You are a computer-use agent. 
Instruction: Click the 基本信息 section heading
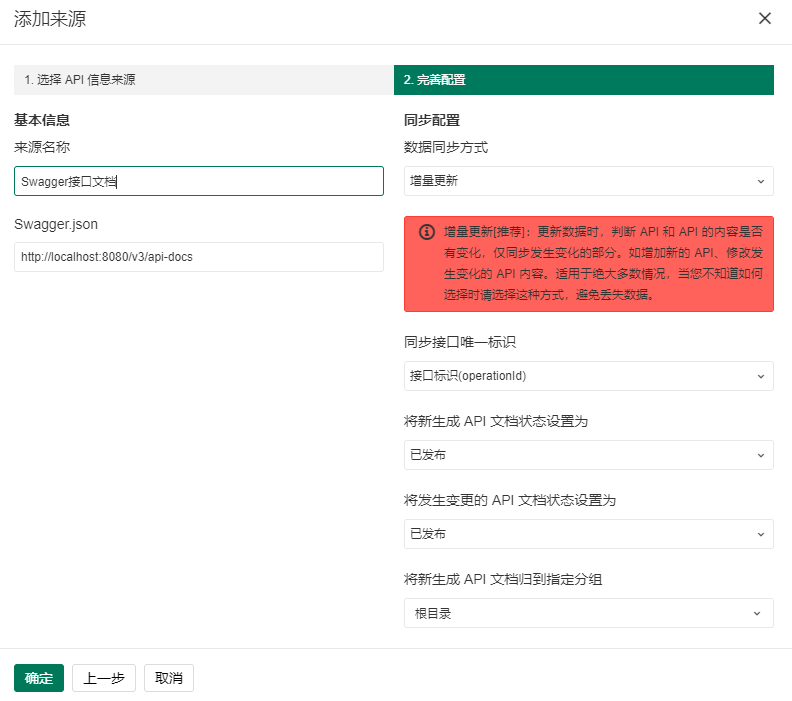[x=42, y=120]
